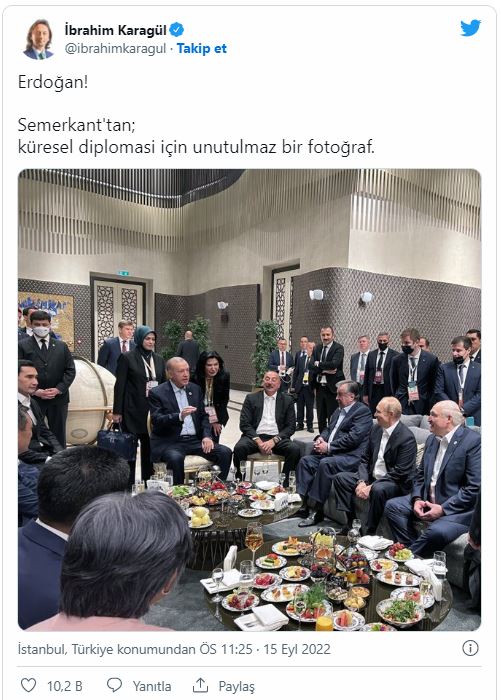This screenshot has height=700, width=501.
Task: Click the İbrahim Karagül display name
Action: [x=115, y=30]
